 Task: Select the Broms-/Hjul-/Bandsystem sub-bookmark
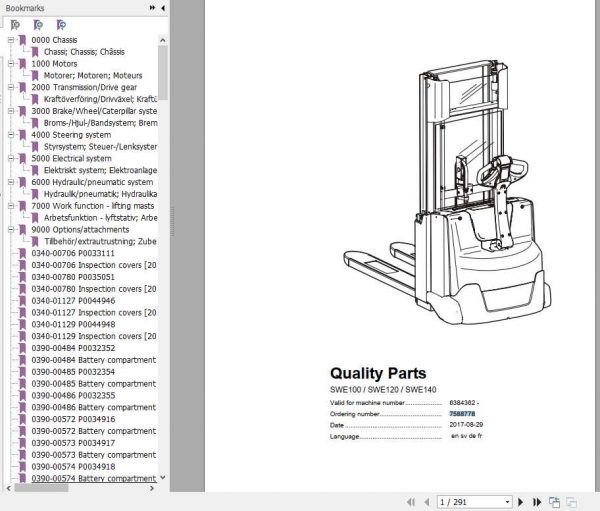tap(100, 123)
